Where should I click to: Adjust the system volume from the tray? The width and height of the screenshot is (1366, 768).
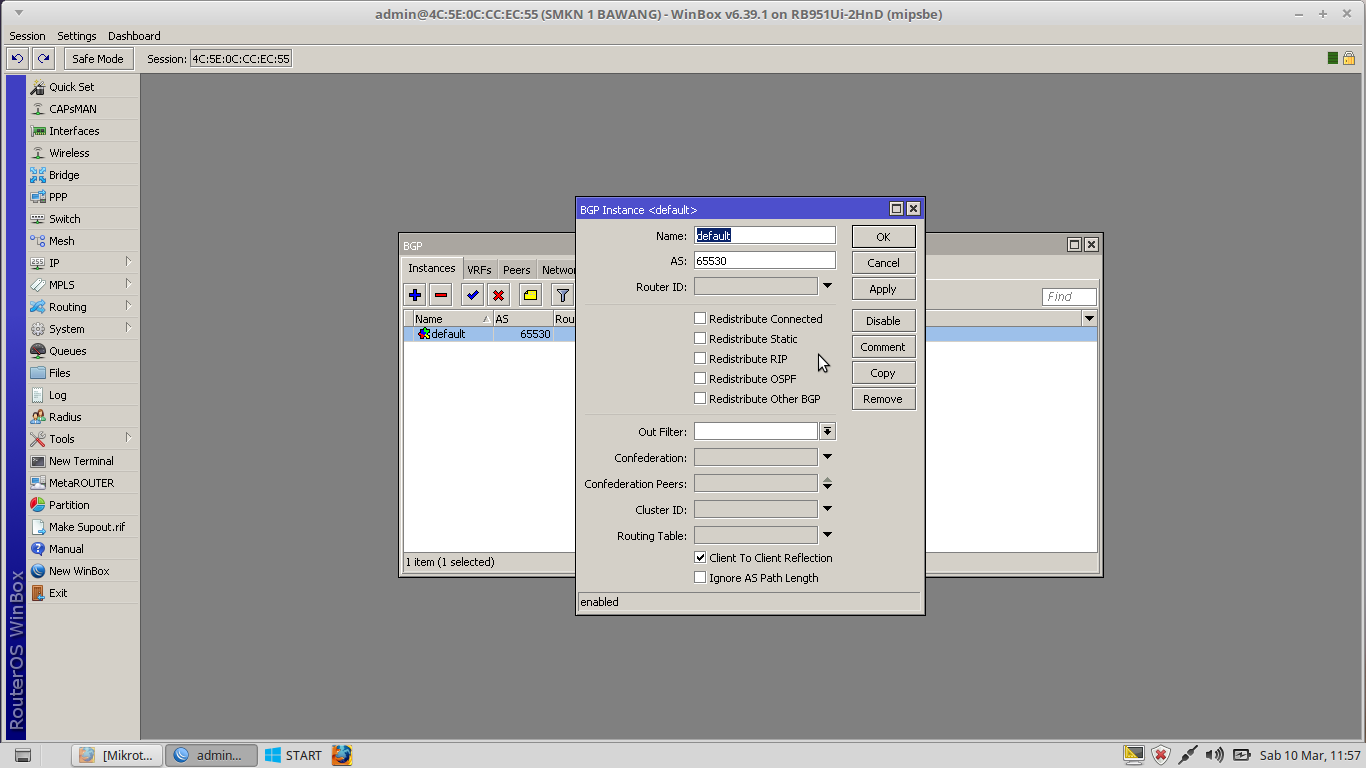(1213, 755)
